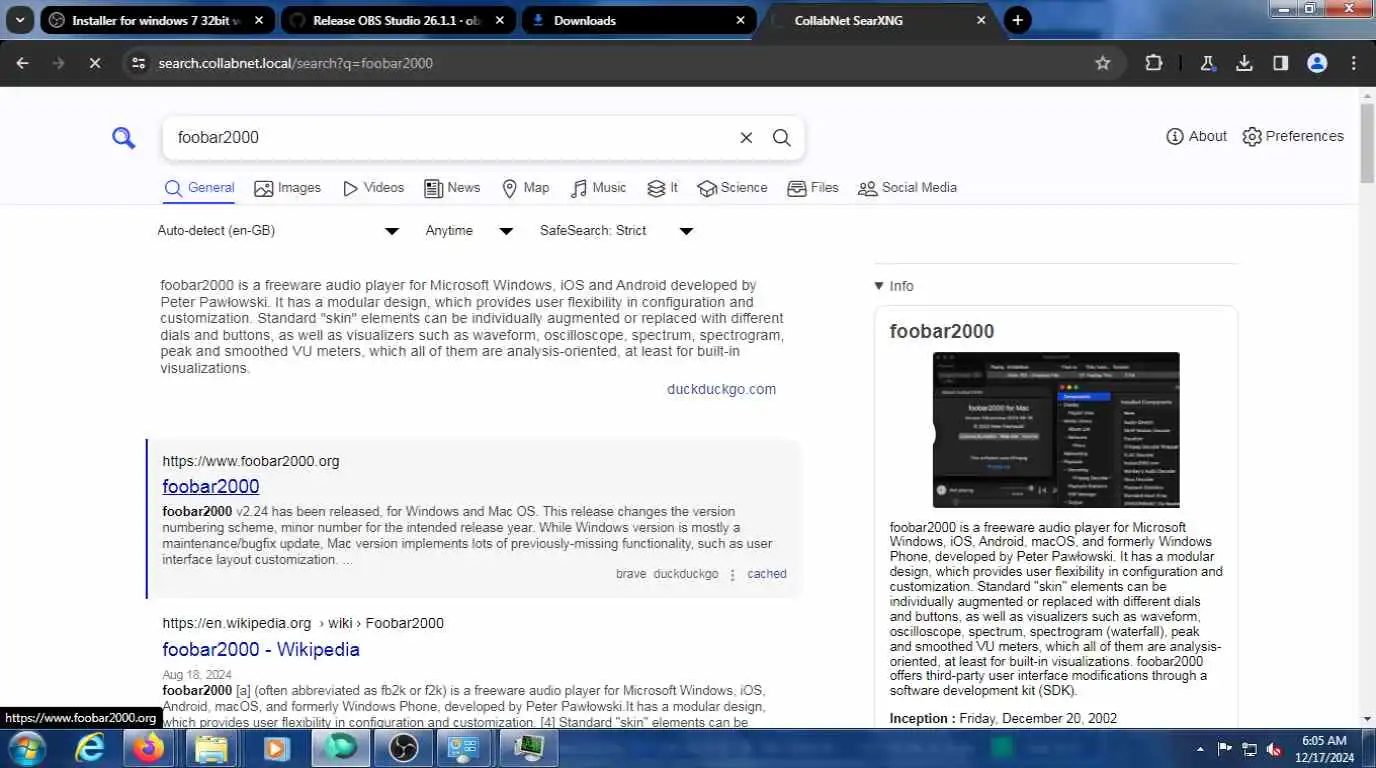The width and height of the screenshot is (1376, 768).
Task: Click the foobar2000 infobox screenshot thumbnail
Action: pos(1056,430)
